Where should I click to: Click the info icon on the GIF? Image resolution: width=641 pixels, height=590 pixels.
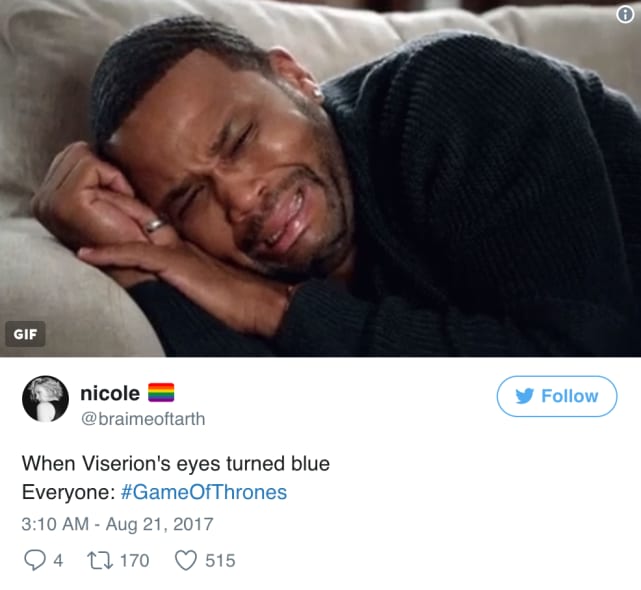tap(625, 15)
